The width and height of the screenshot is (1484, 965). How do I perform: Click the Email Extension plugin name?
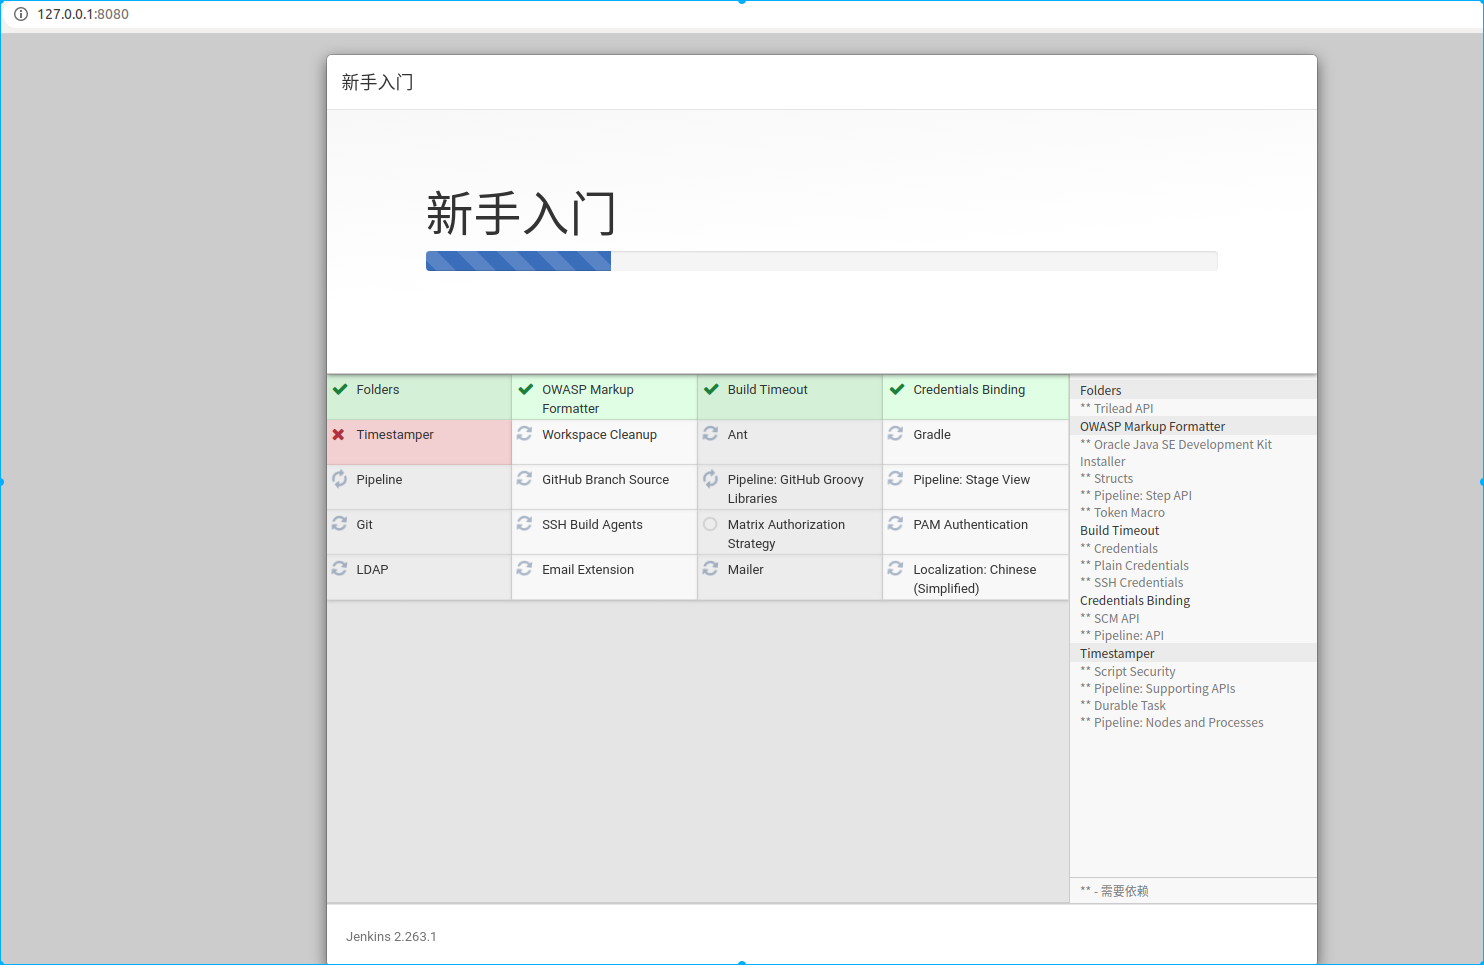(x=588, y=570)
